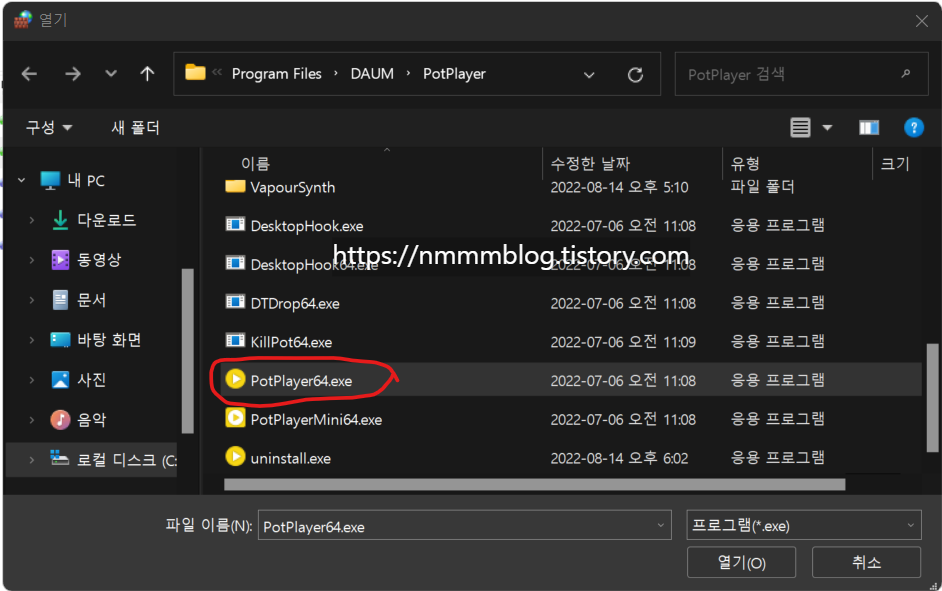The height and width of the screenshot is (591, 942).
Task: Sort files by 이름 column header
Action: point(255,163)
